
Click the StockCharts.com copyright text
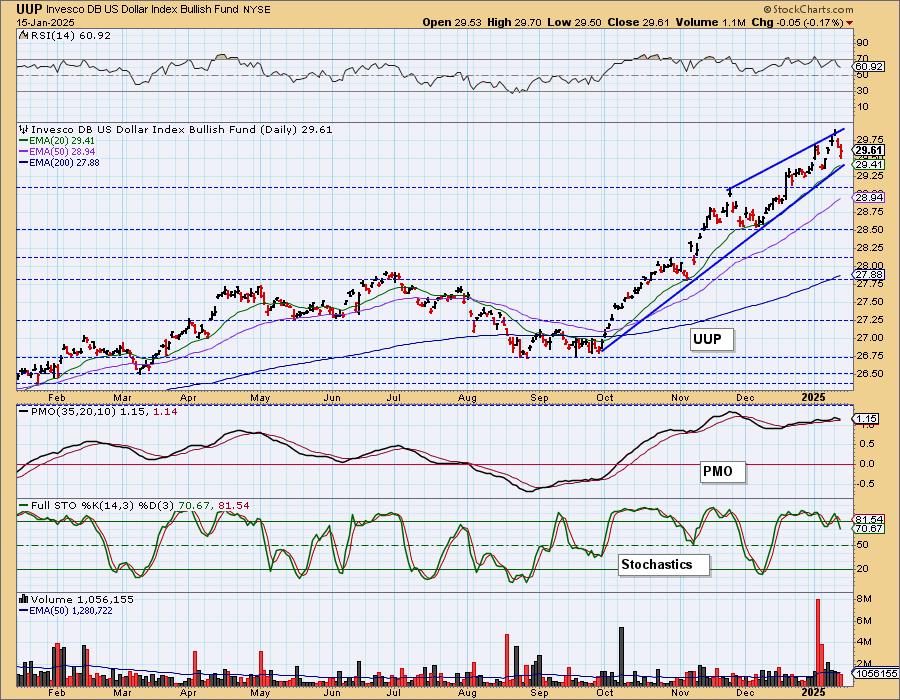tap(808, 9)
